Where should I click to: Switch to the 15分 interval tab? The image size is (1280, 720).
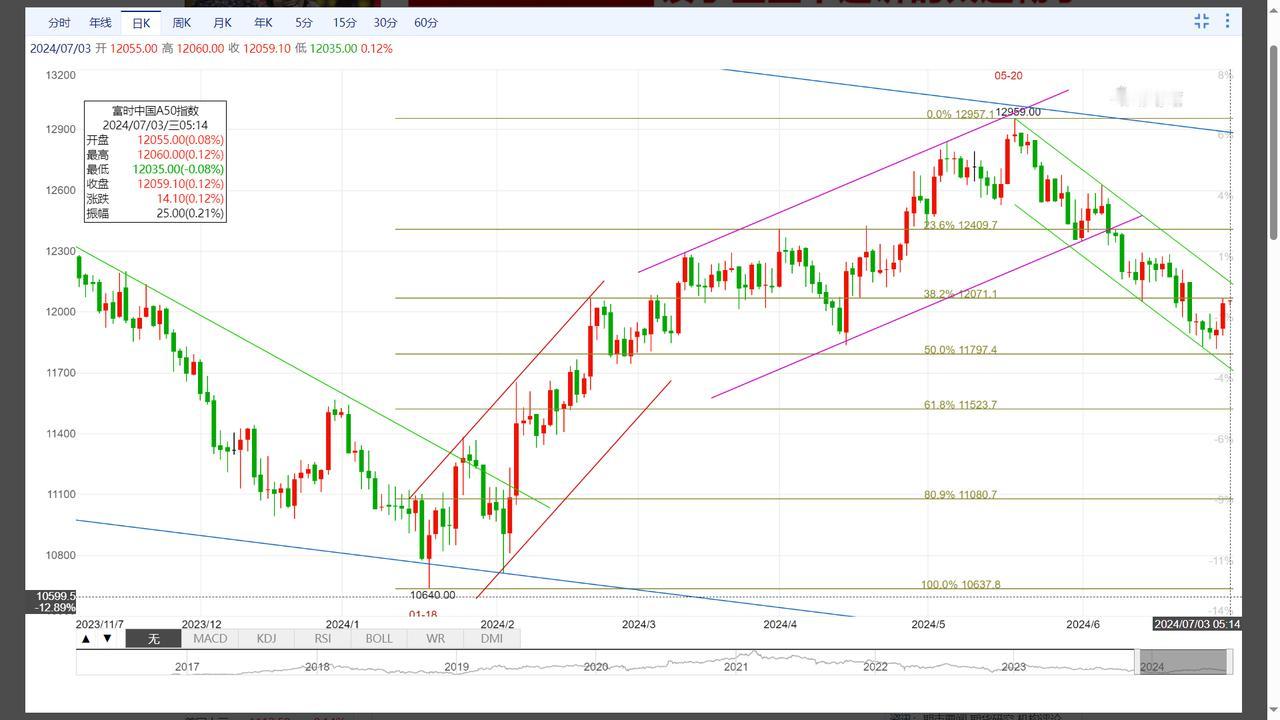point(344,22)
